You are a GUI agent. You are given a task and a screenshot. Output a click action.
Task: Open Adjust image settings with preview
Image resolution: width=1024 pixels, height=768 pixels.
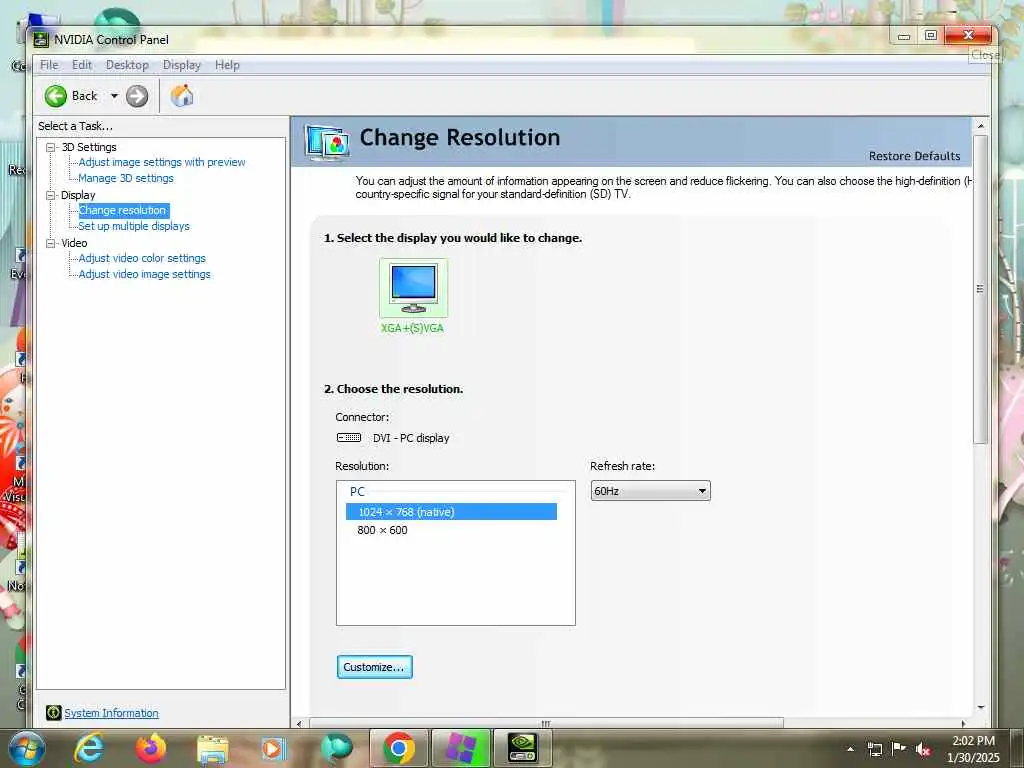(x=162, y=162)
